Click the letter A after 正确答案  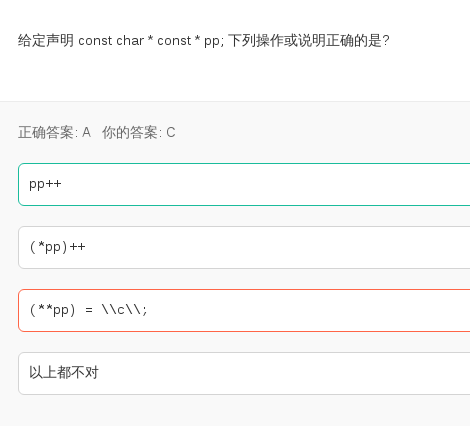(x=86, y=132)
